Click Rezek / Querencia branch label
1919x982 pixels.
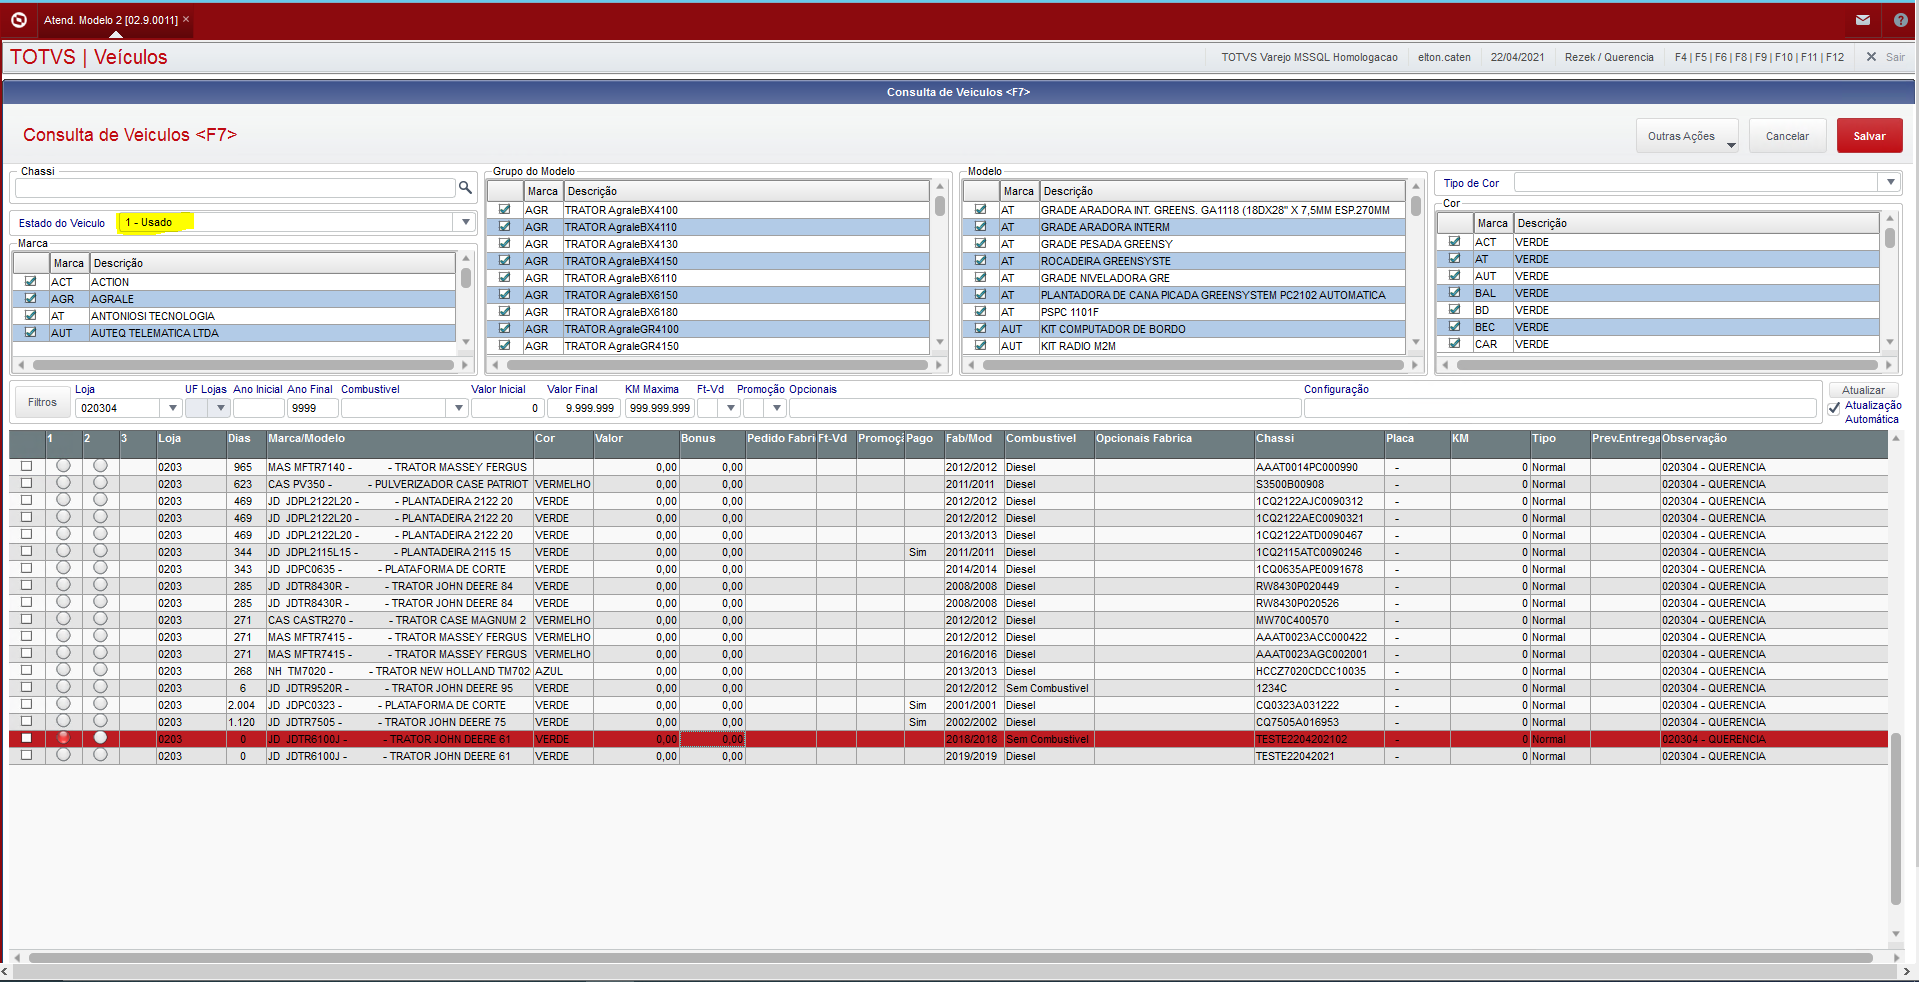(x=1609, y=57)
